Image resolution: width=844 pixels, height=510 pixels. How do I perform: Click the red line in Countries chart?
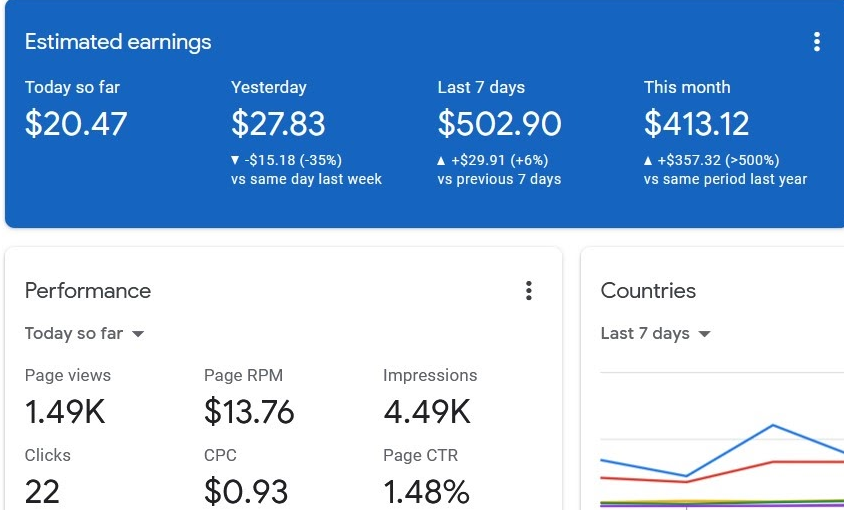point(800,462)
